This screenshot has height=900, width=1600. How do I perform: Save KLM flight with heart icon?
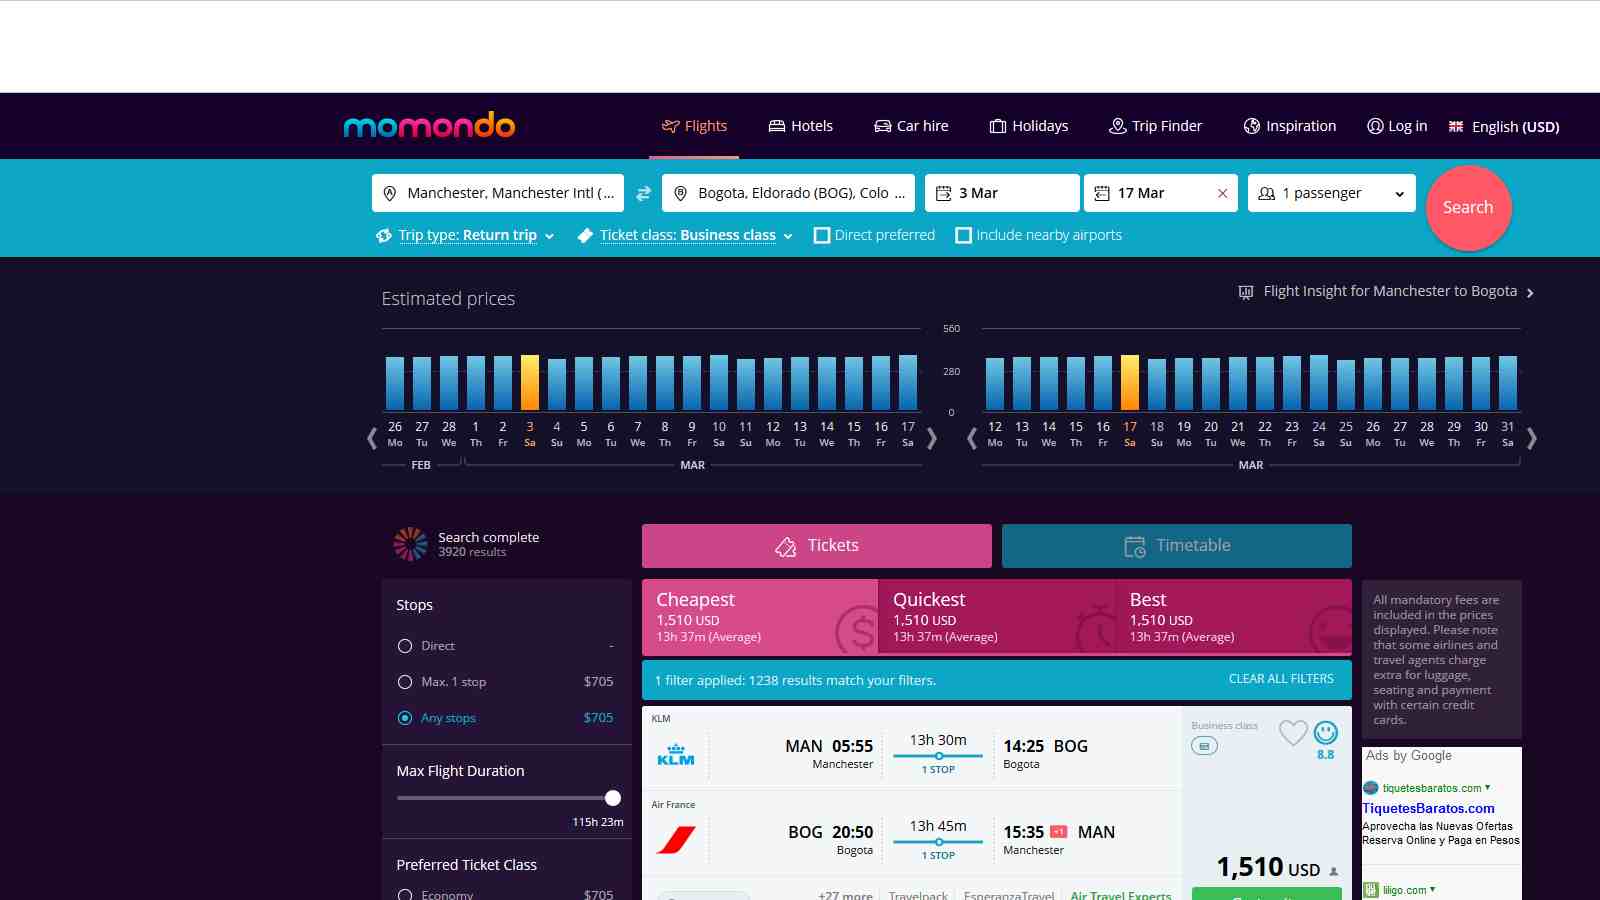1293,733
